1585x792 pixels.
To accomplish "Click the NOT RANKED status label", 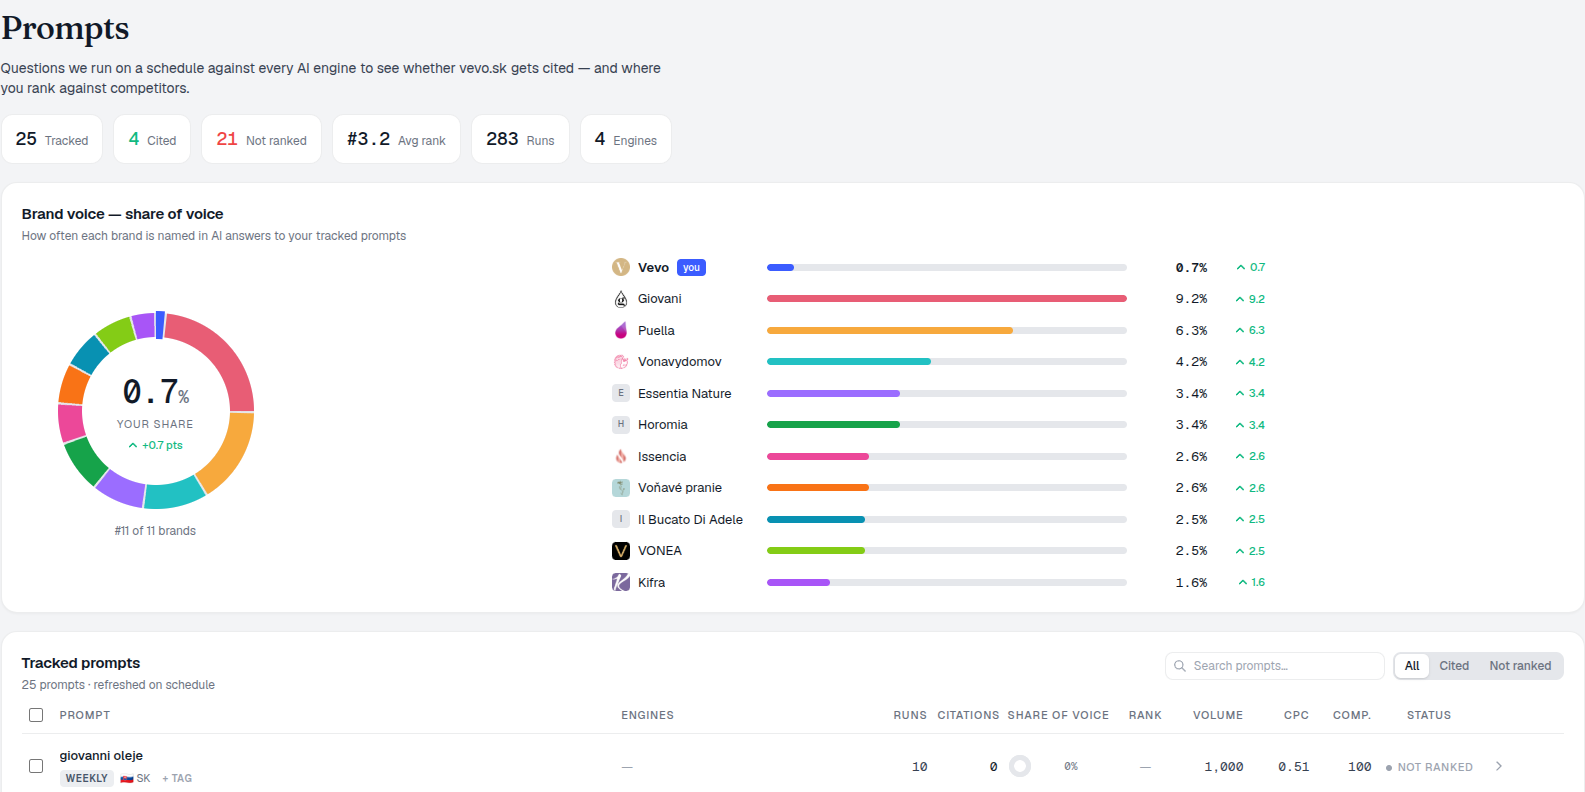I will tap(1429, 767).
